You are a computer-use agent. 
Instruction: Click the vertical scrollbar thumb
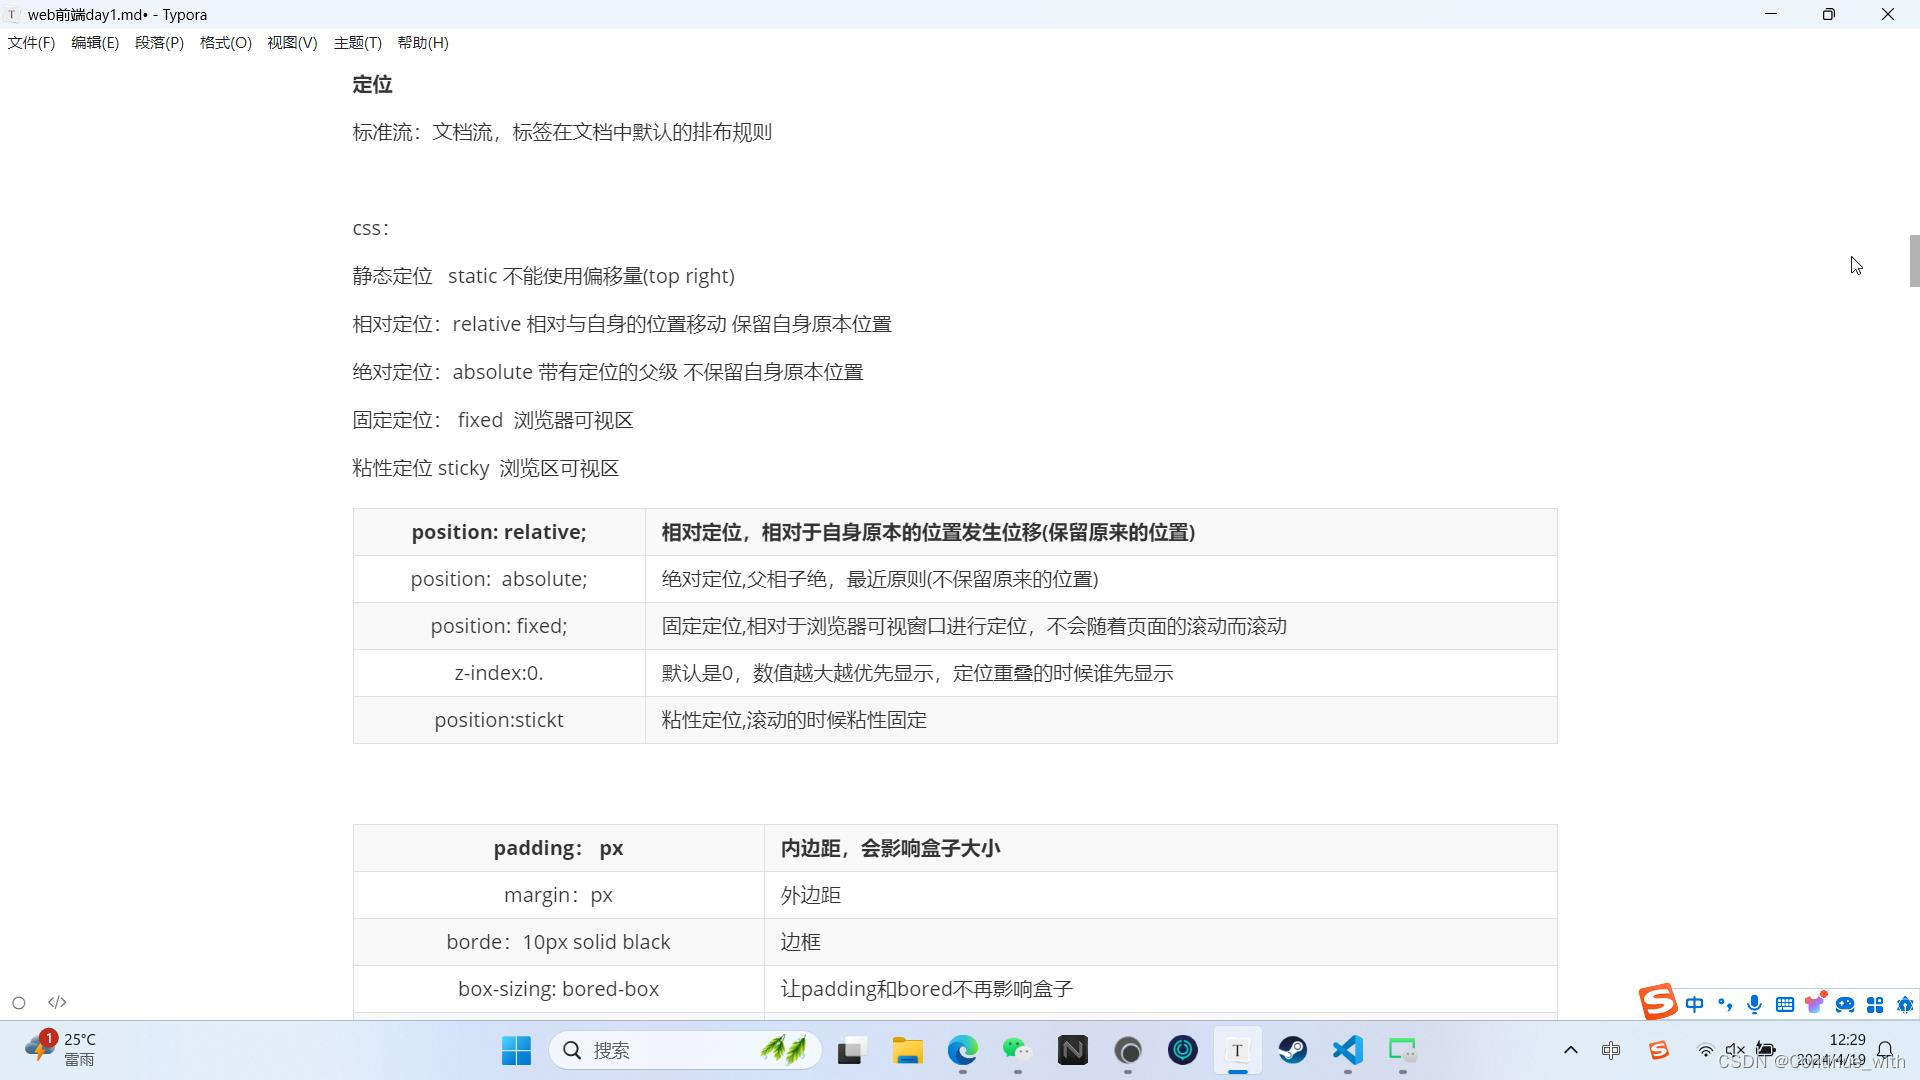pyautogui.click(x=1914, y=260)
